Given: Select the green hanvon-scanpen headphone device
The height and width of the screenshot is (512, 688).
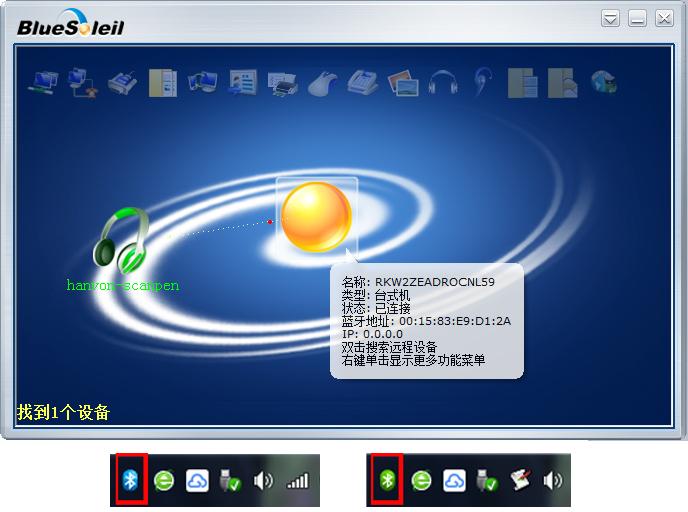Looking at the screenshot, I should [x=122, y=240].
